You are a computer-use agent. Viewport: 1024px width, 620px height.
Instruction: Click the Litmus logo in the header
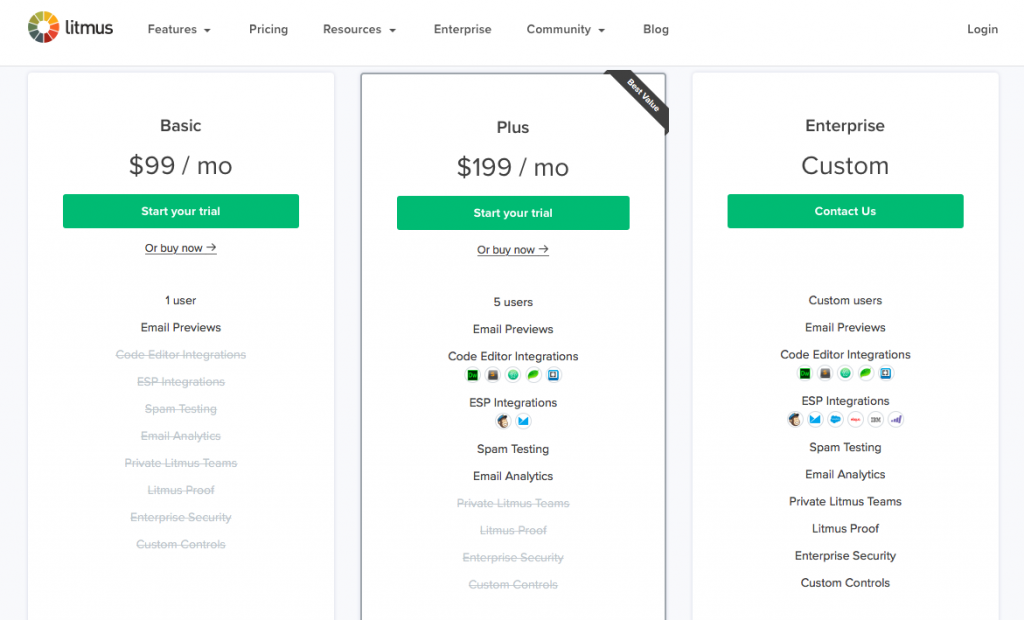click(71, 27)
